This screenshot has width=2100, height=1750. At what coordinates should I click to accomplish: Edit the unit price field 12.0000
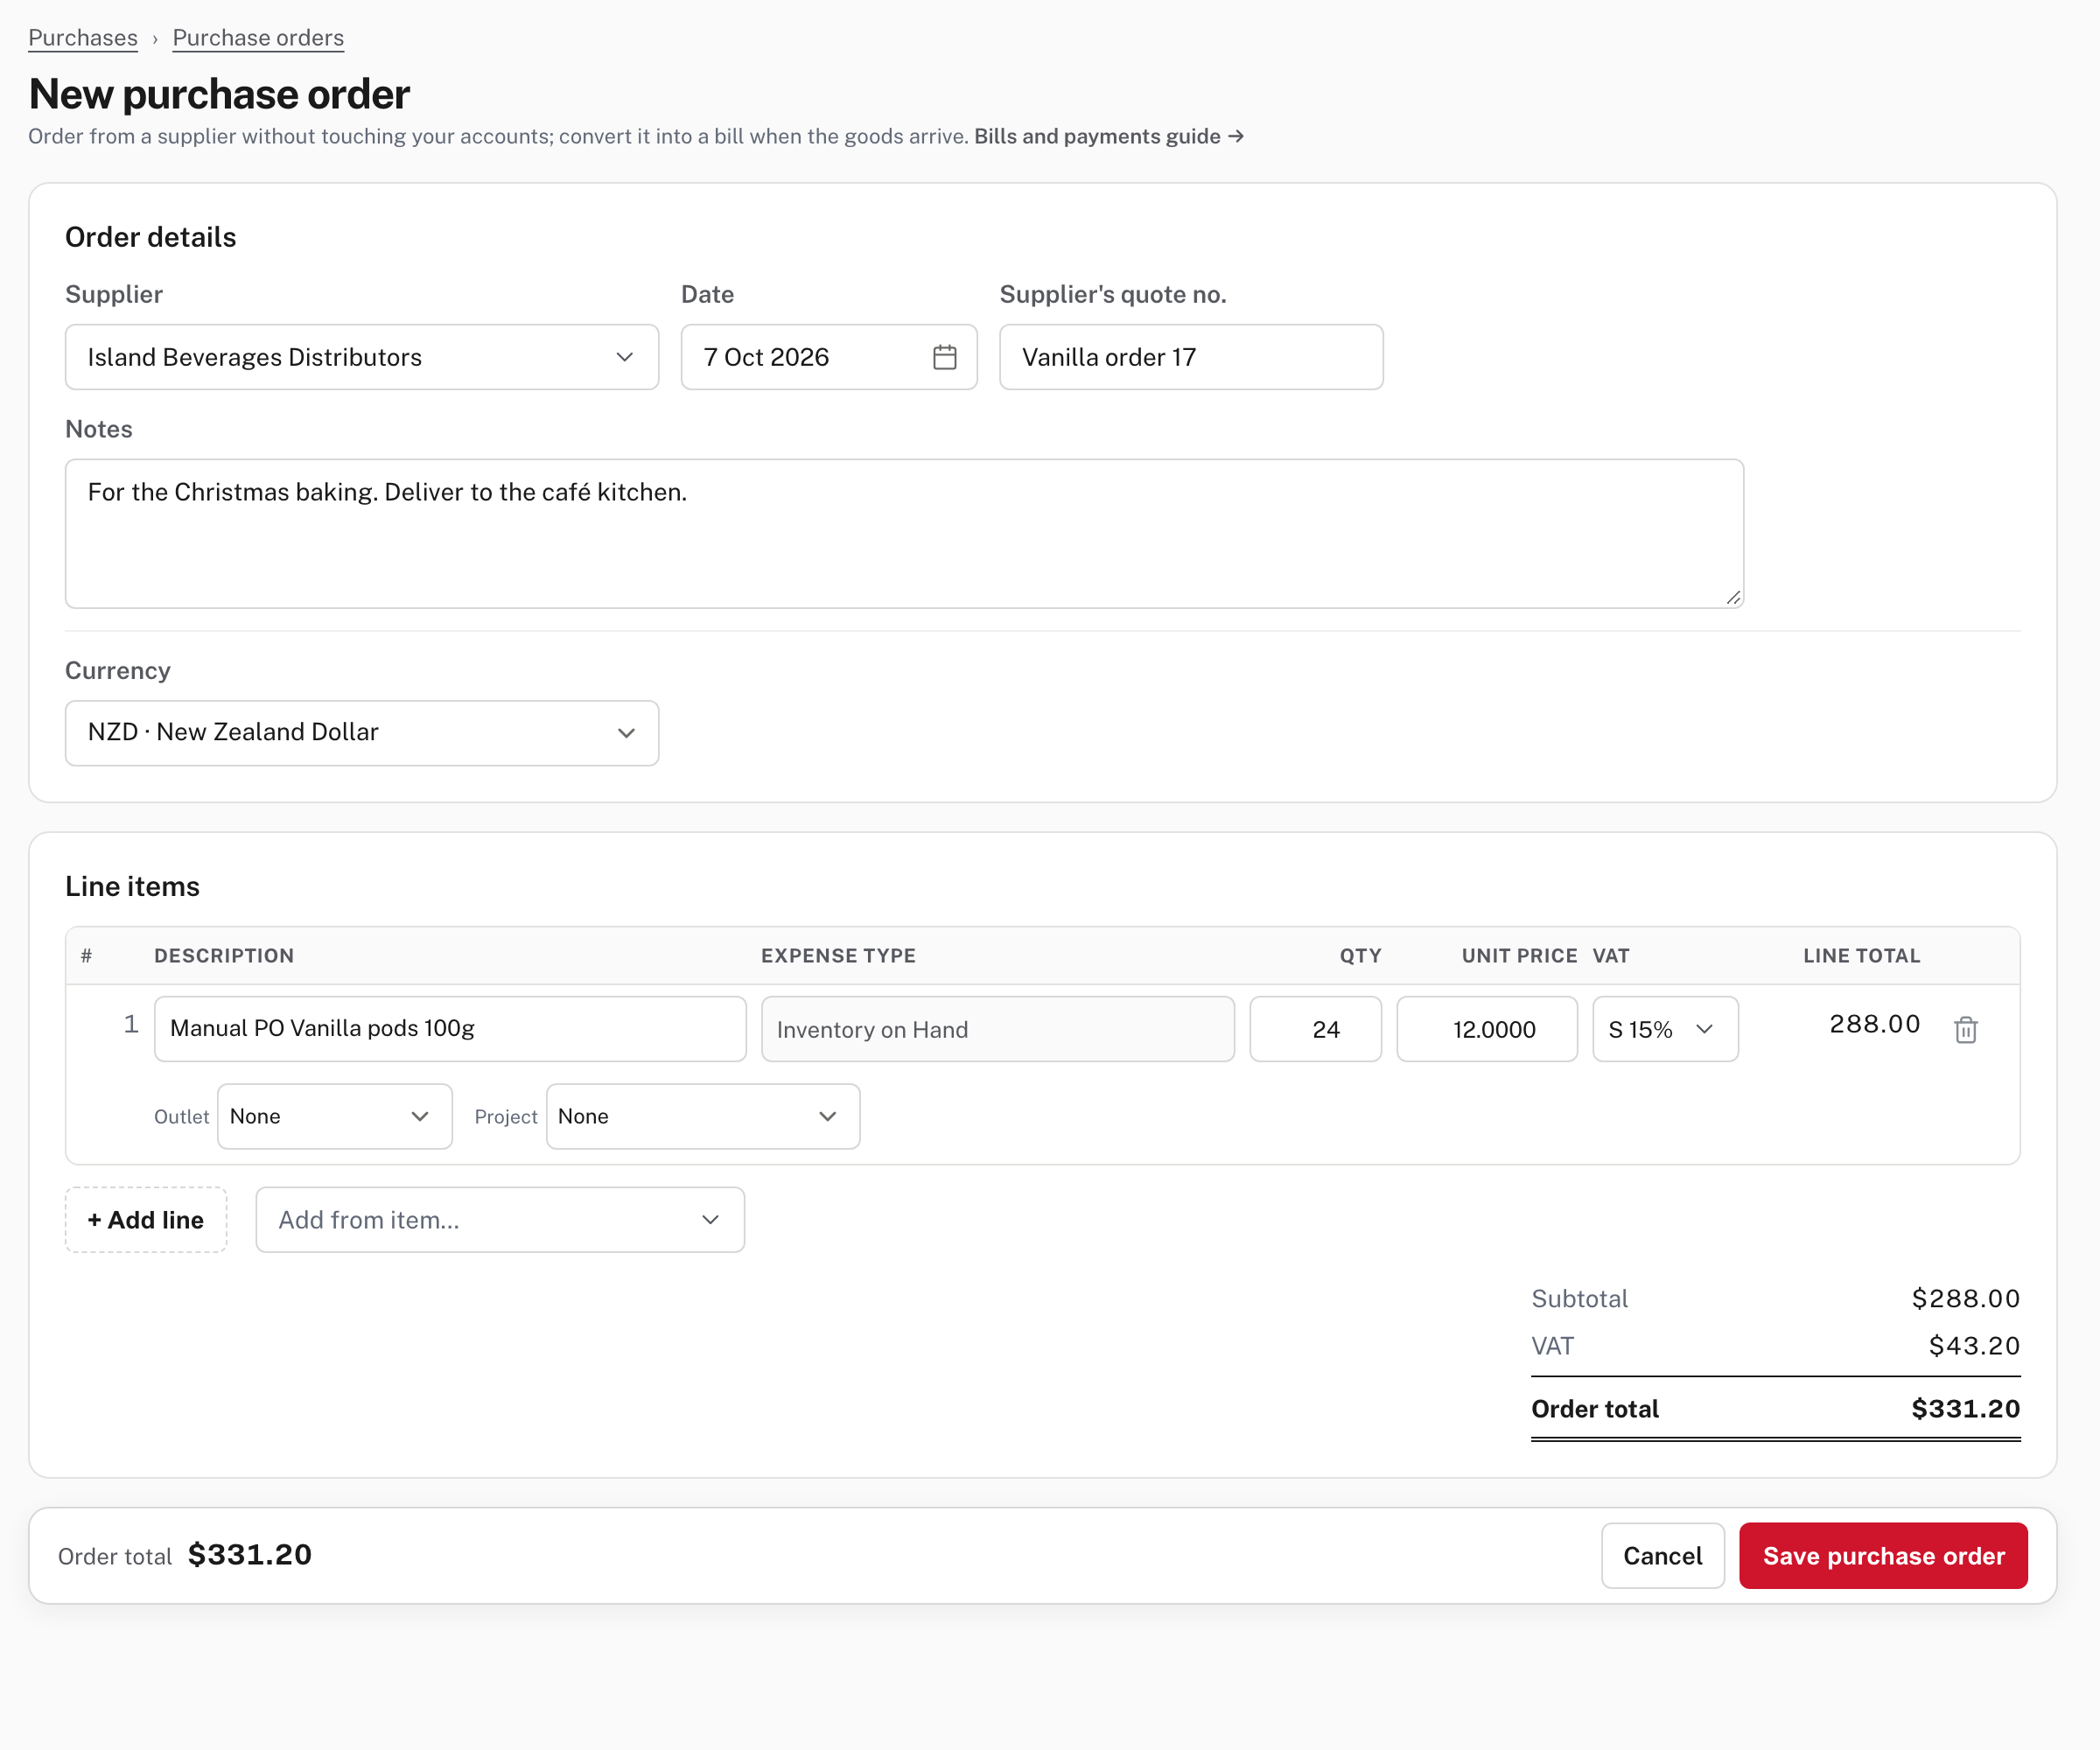[1487, 1029]
